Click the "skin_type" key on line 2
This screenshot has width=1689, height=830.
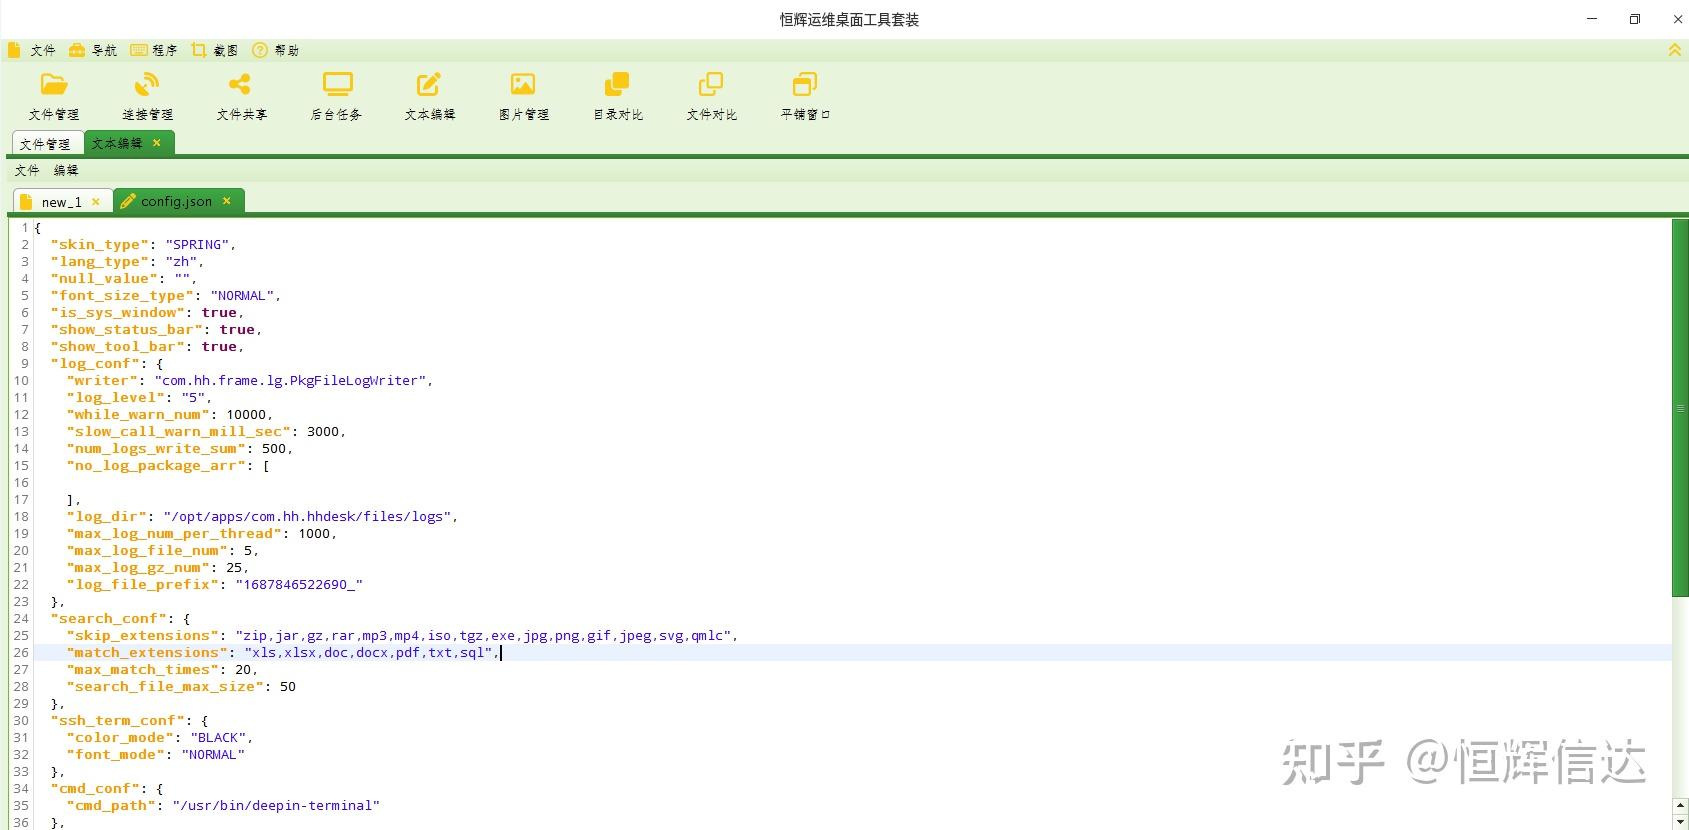point(100,244)
